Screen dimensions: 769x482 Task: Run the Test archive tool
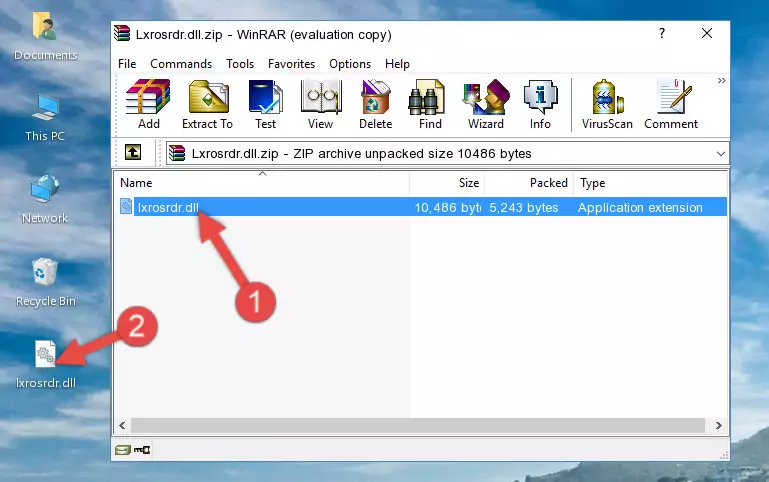point(265,104)
